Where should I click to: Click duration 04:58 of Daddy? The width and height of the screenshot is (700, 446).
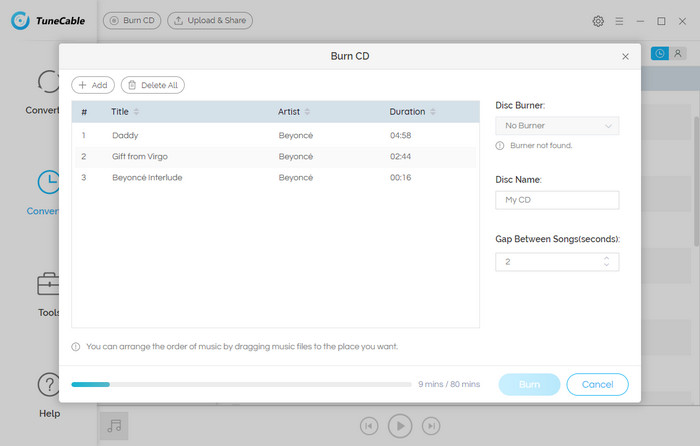pos(400,135)
